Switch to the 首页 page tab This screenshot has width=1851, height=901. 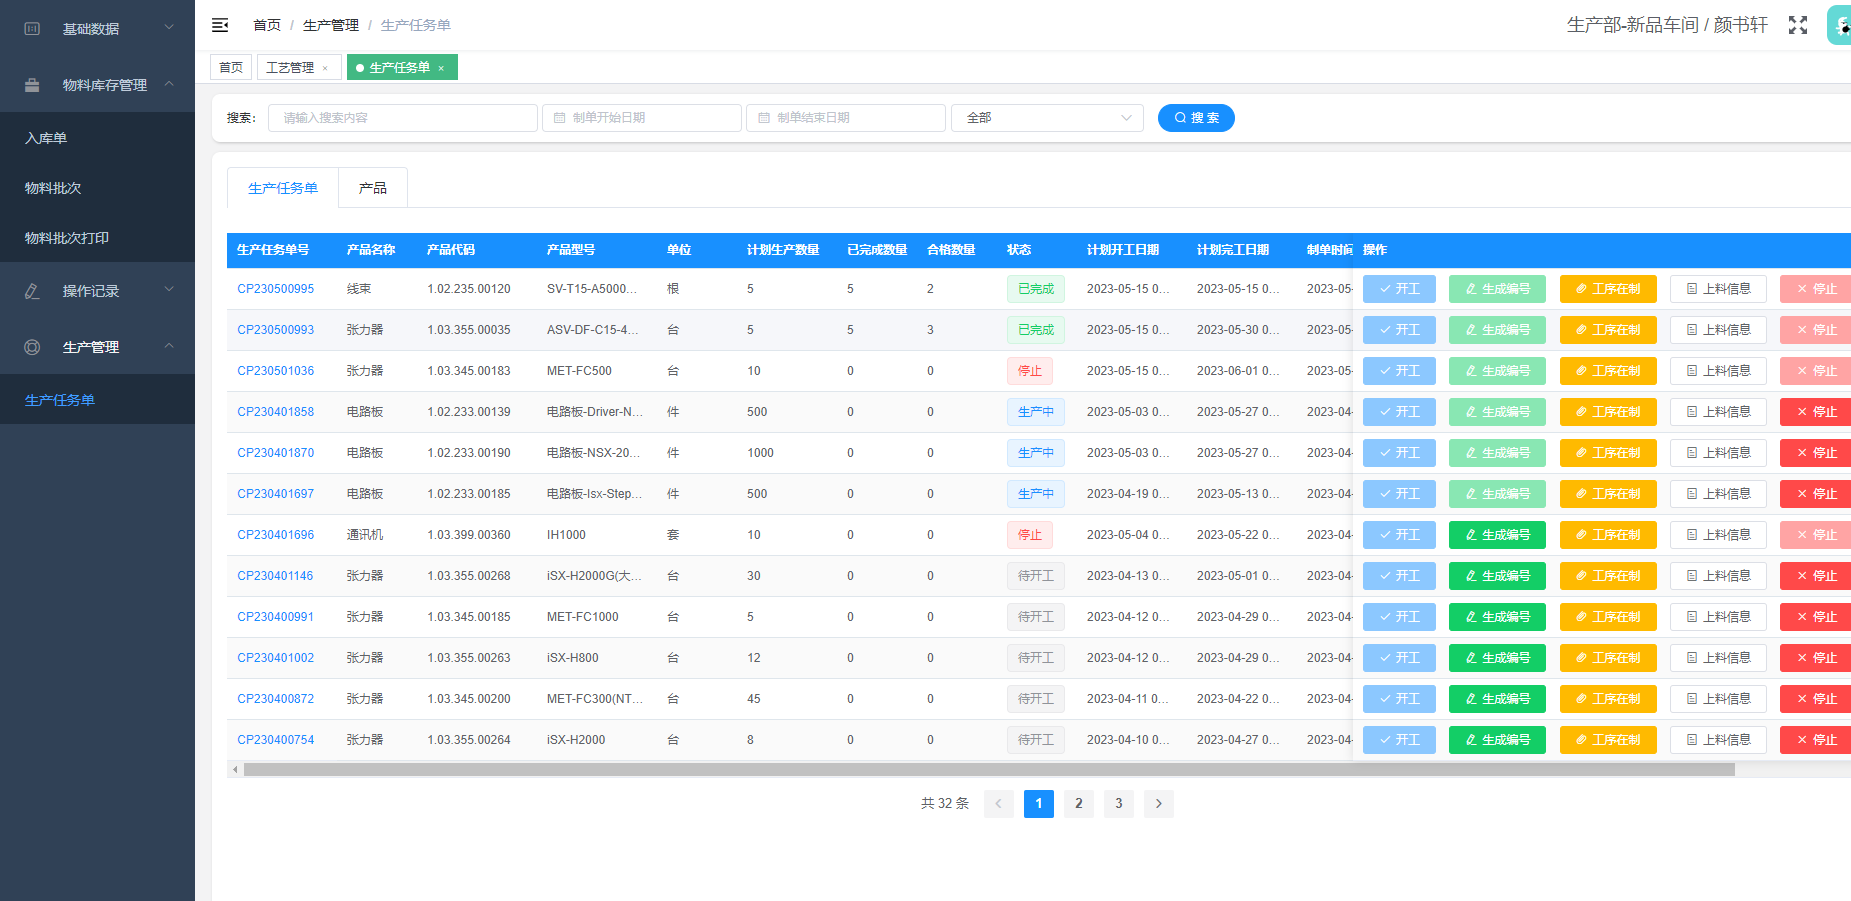(x=231, y=68)
